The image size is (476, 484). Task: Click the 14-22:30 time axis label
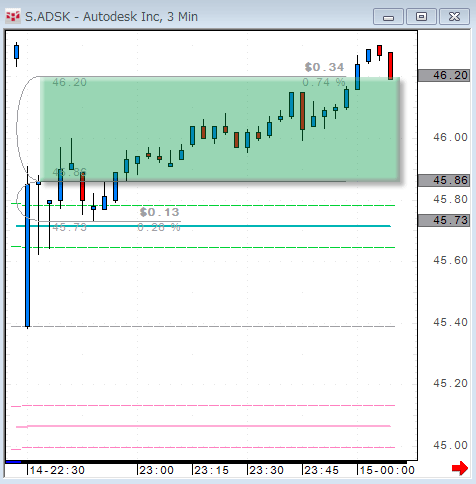pos(57,470)
